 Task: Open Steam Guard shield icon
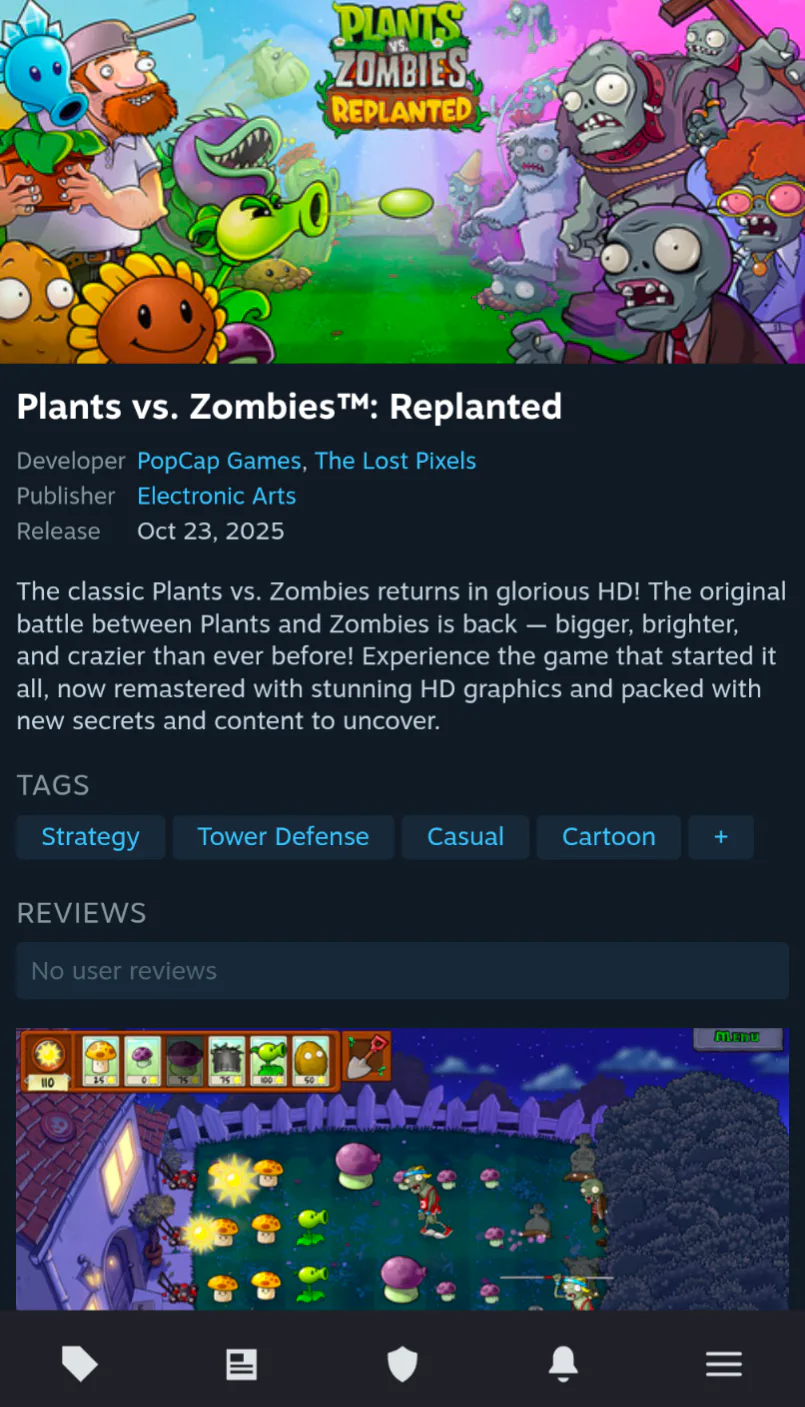point(402,1363)
